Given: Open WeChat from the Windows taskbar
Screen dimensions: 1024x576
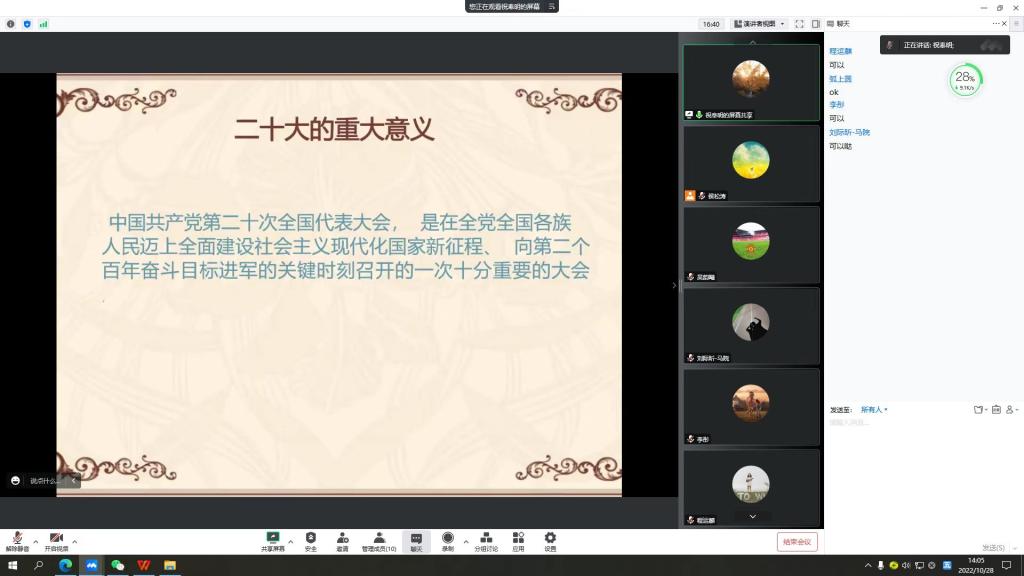Looking at the screenshot, I should [x=117, y=566].
